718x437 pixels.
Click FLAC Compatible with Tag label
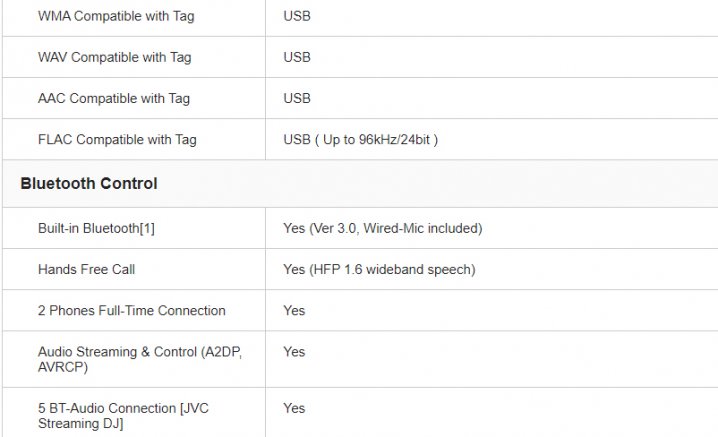pyautogui.click(x=117, y=139)
